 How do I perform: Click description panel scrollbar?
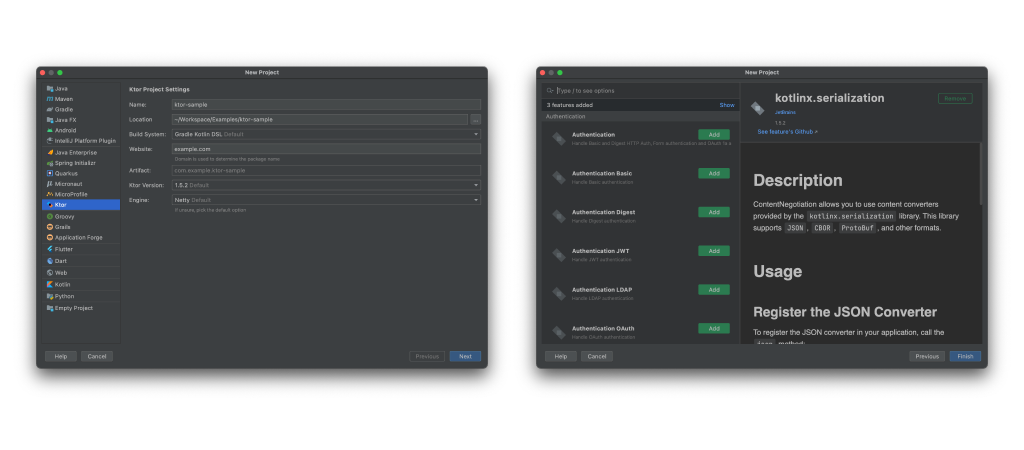980,173
